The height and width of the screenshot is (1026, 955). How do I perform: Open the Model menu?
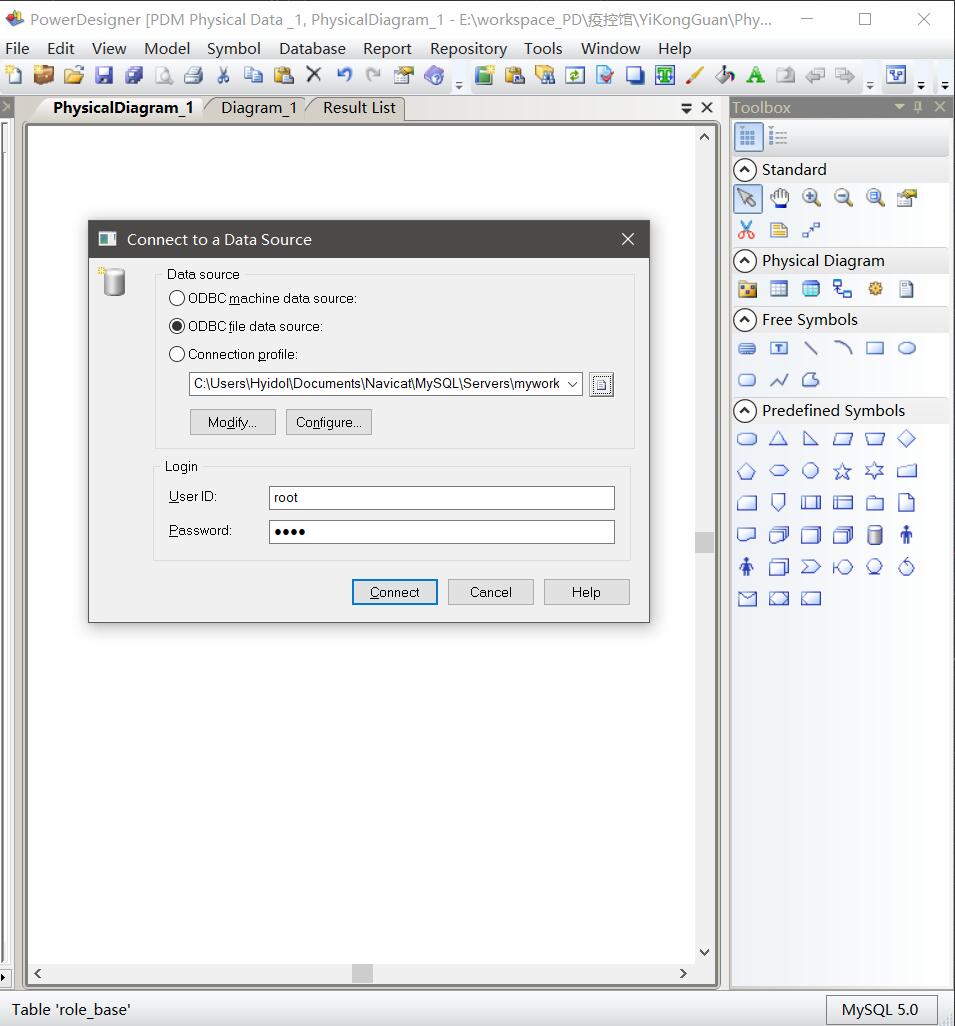point(167,48)
